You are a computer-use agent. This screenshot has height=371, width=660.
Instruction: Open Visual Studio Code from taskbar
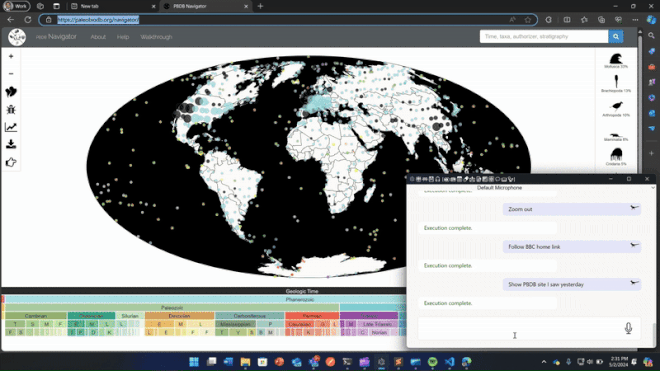[449, 362]
